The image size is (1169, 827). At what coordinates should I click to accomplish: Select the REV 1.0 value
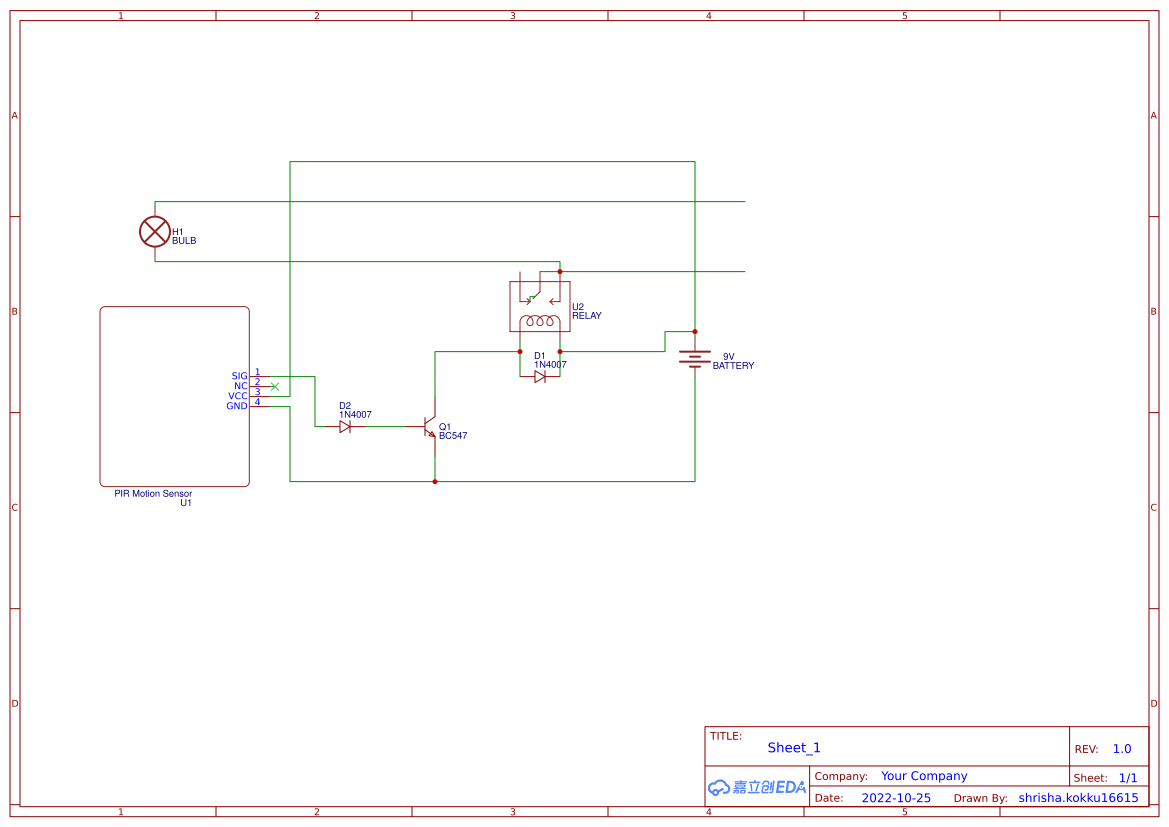click(x=1120, y=747)
